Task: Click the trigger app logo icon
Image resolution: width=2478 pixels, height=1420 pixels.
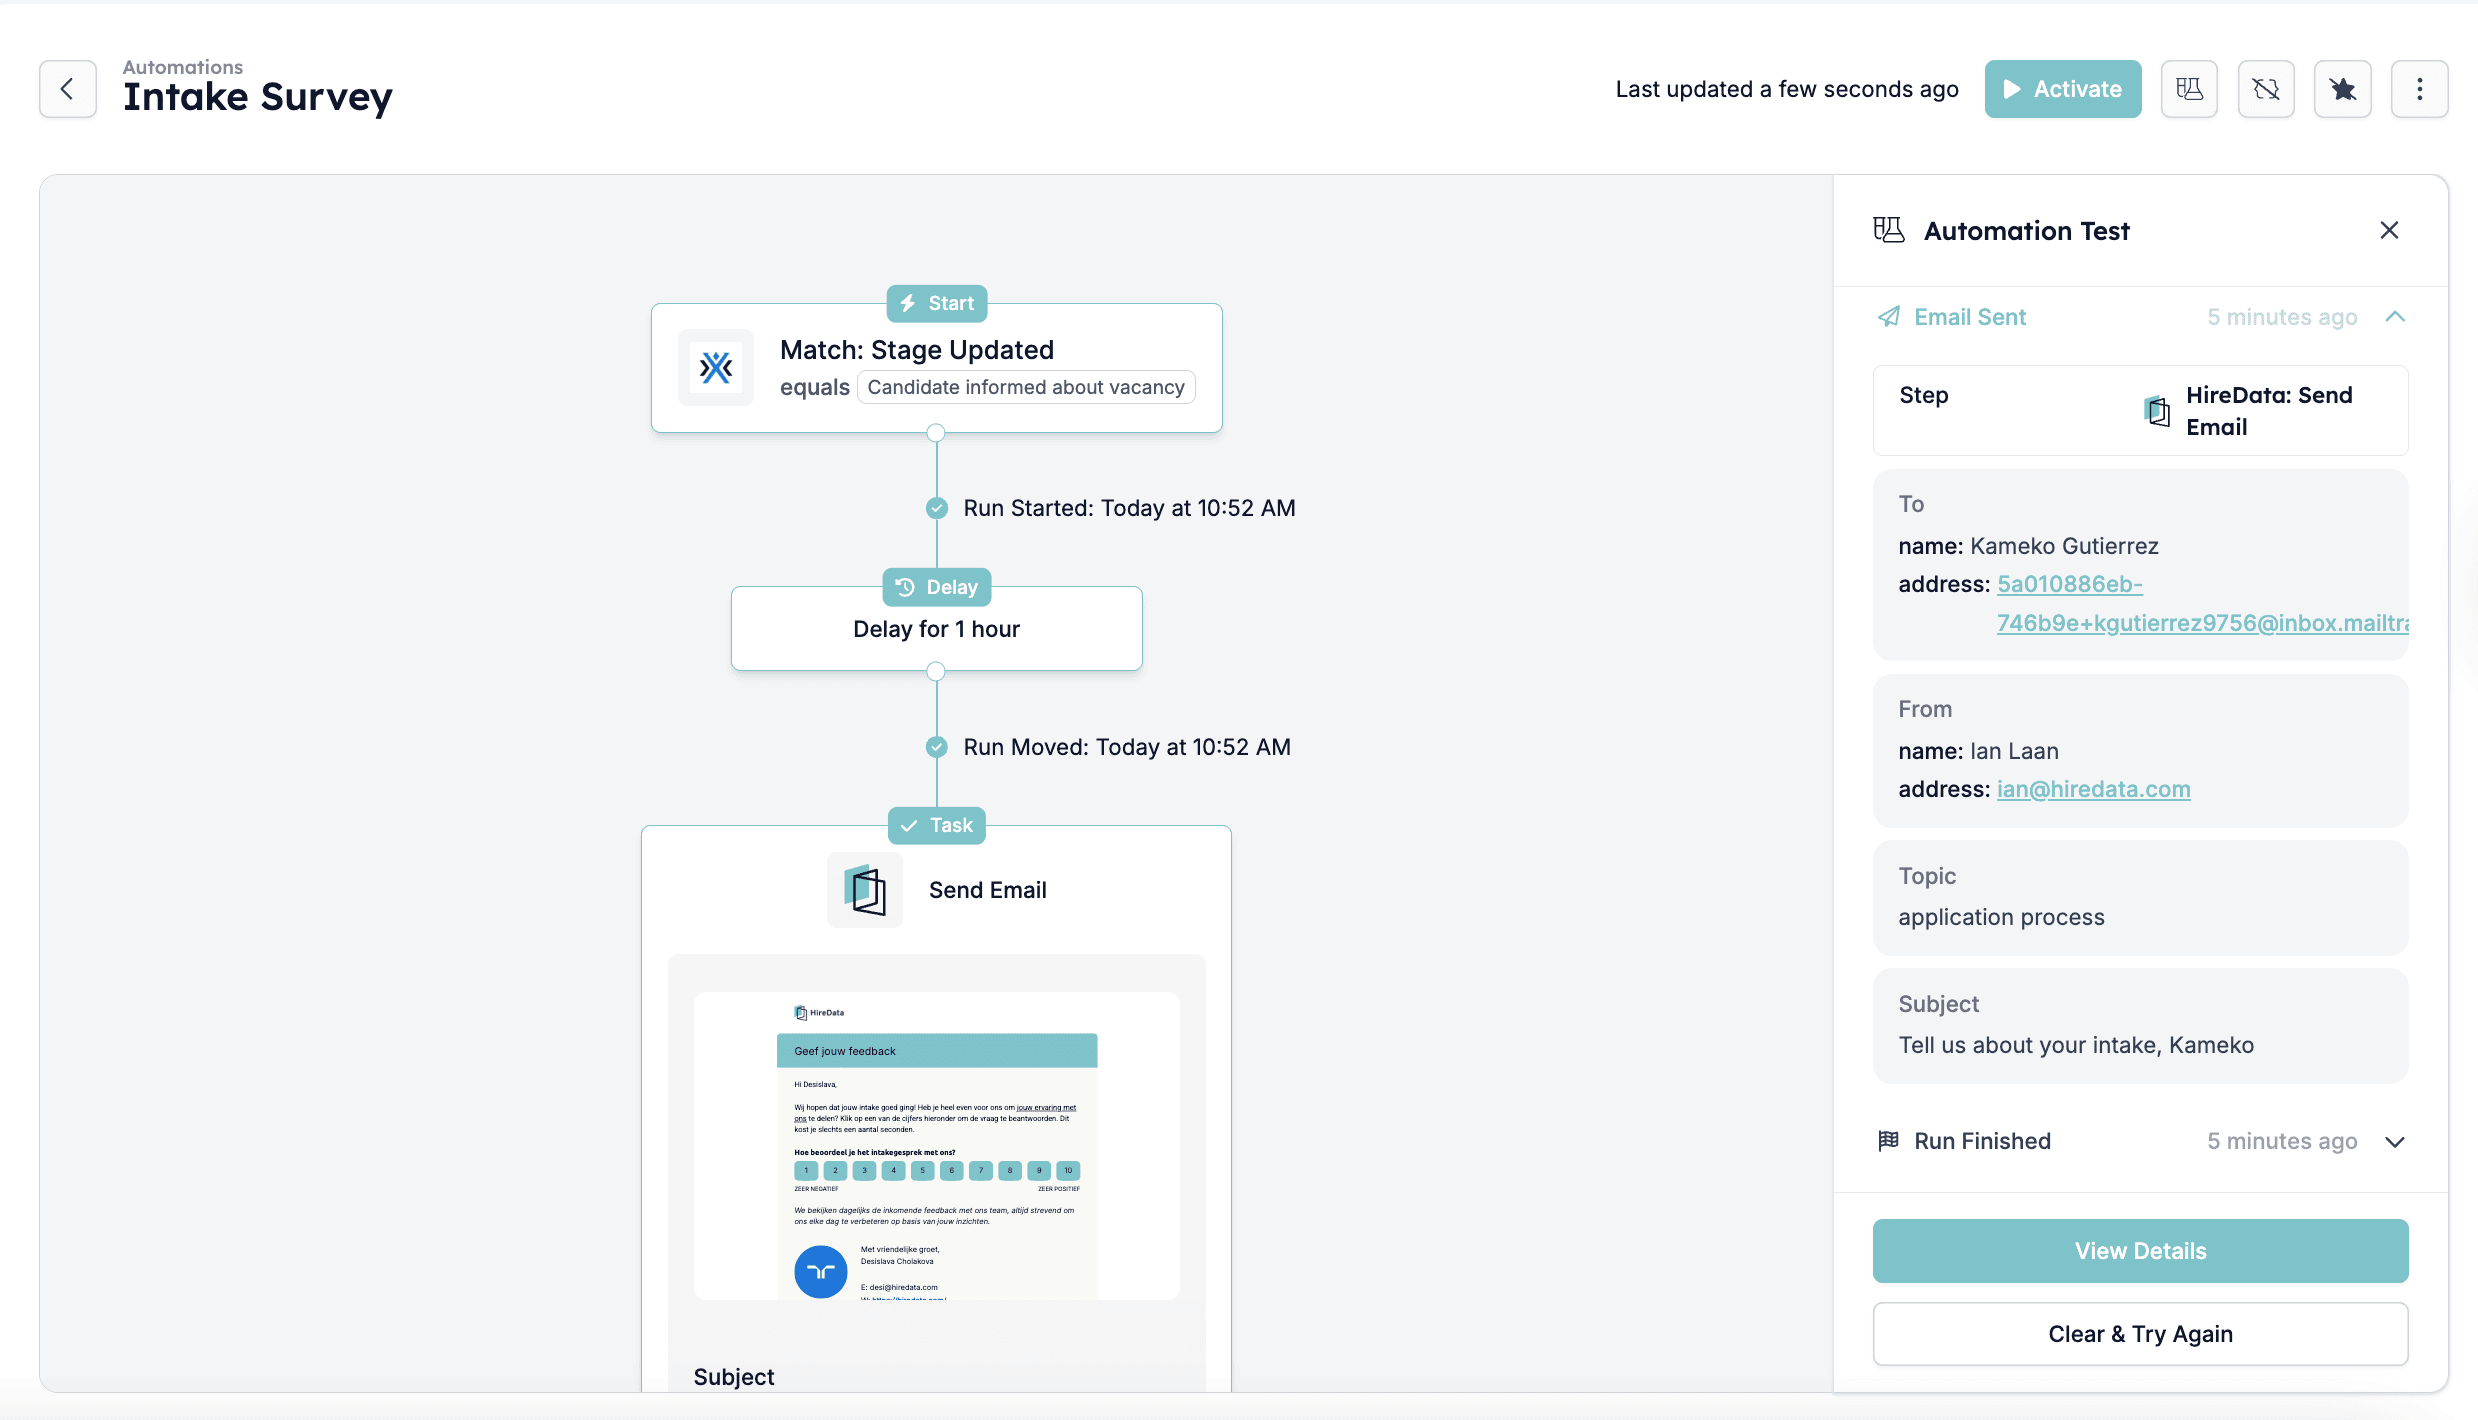Action: click(x=716, y=367)
